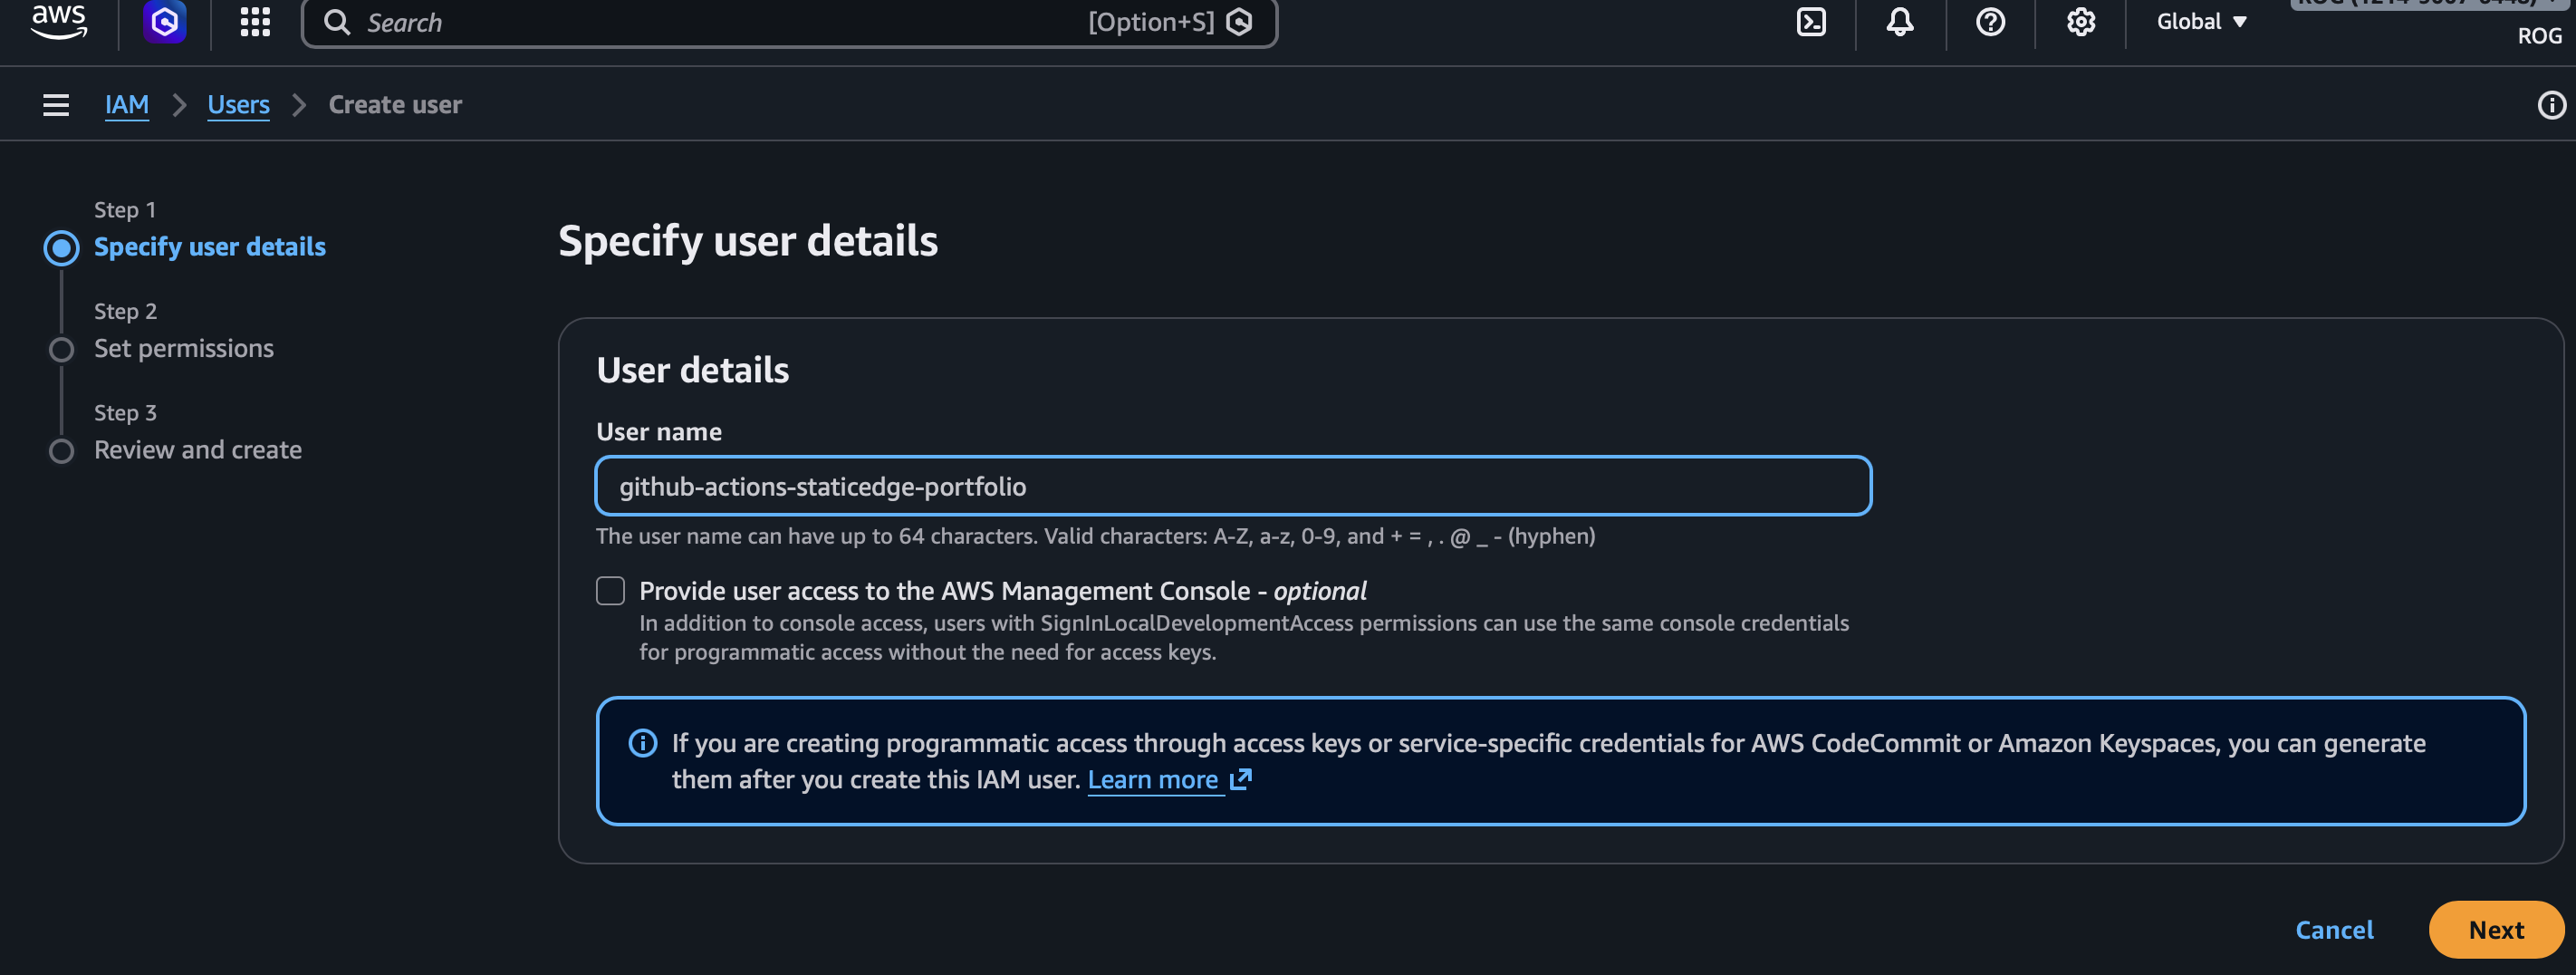
Task: Open the purple hexagon extension icon
Action: tap(165, 21)
